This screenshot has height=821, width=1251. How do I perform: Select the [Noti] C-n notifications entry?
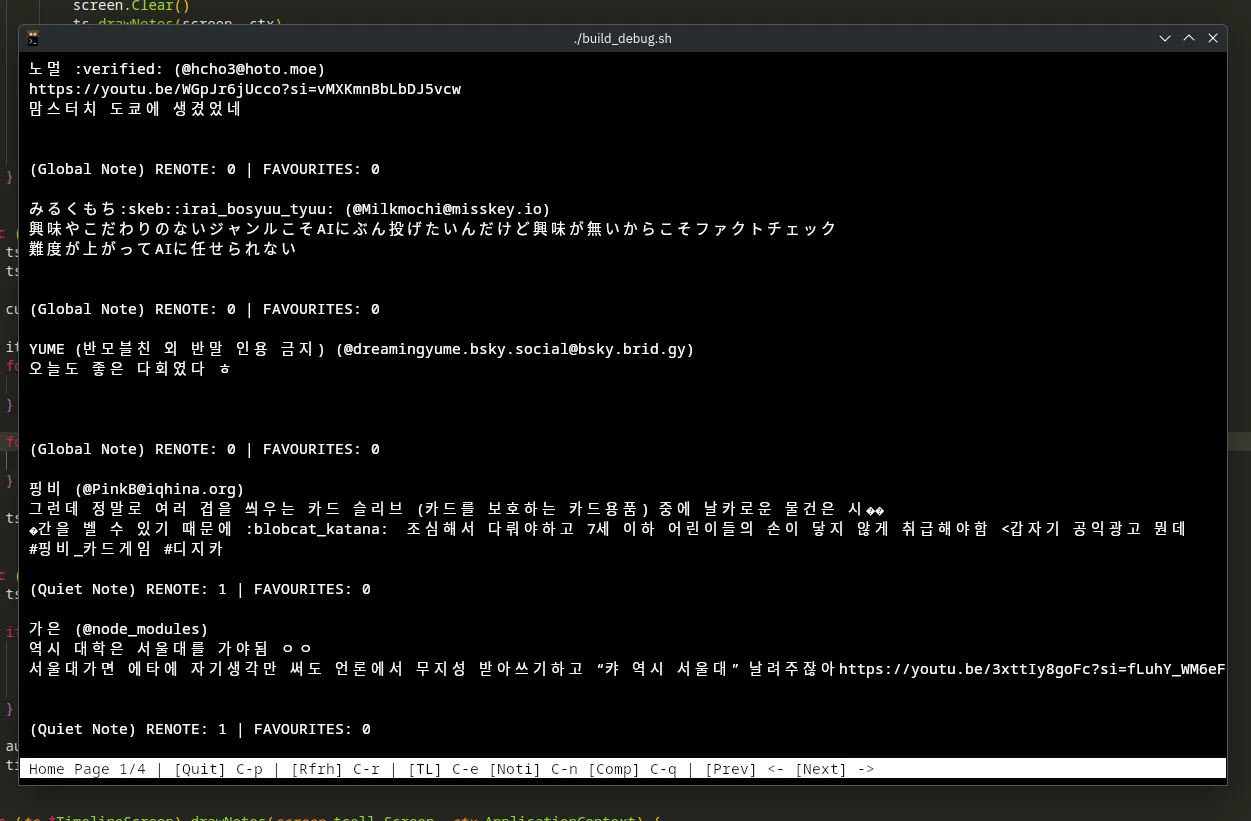(533, 769)
